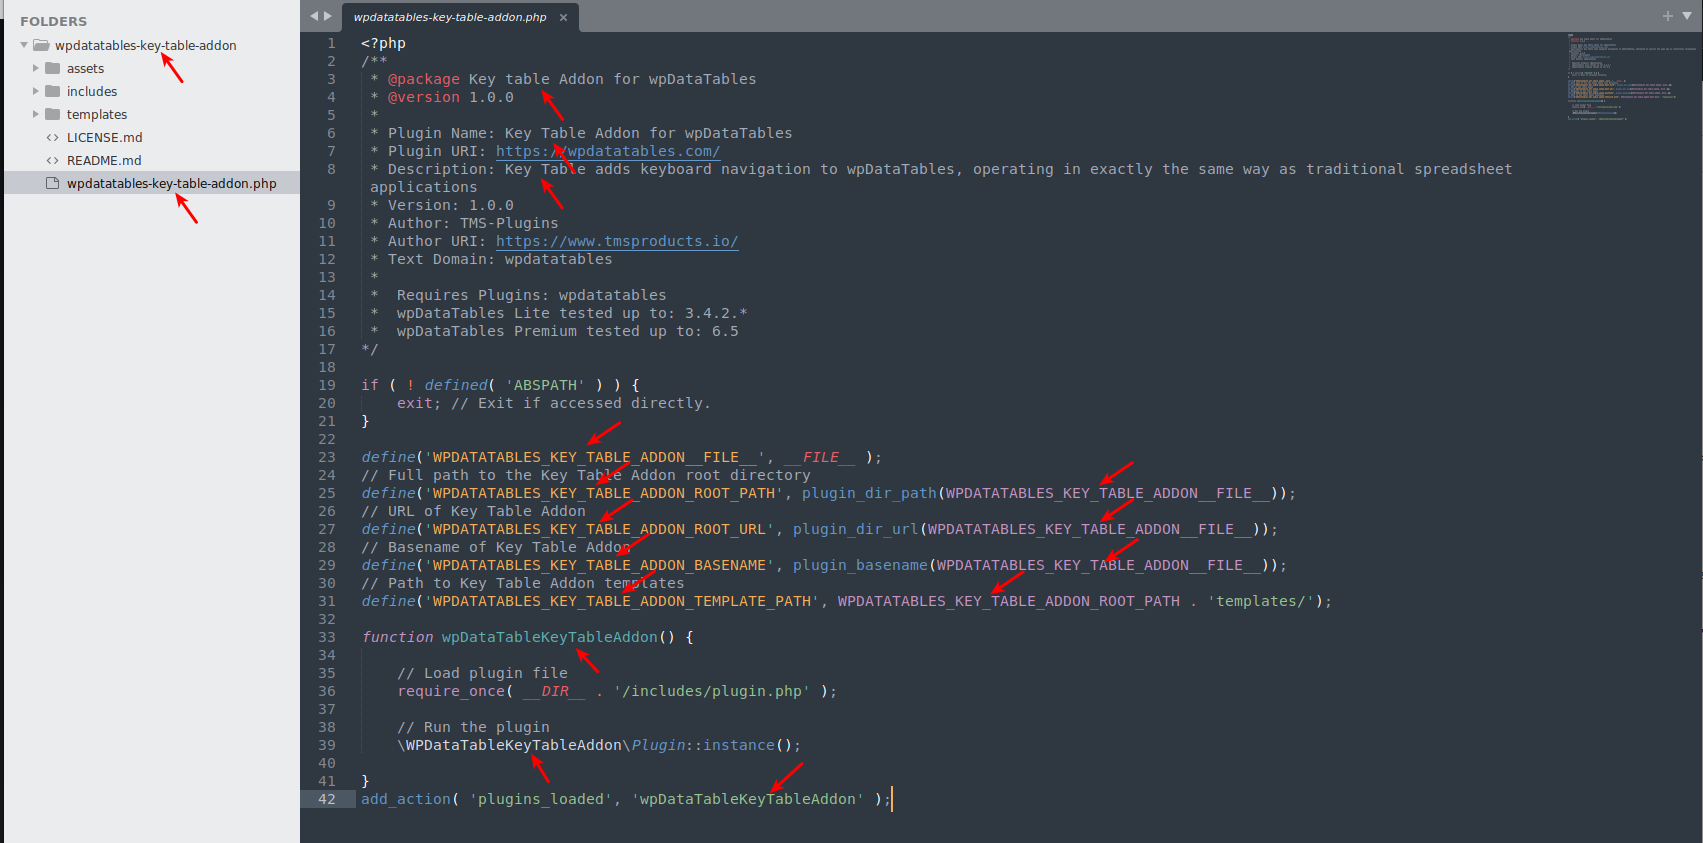The width and height of the screenshot is (1703, 843).
Task: Click the README.md markup file icon
Action: point(53,160)
